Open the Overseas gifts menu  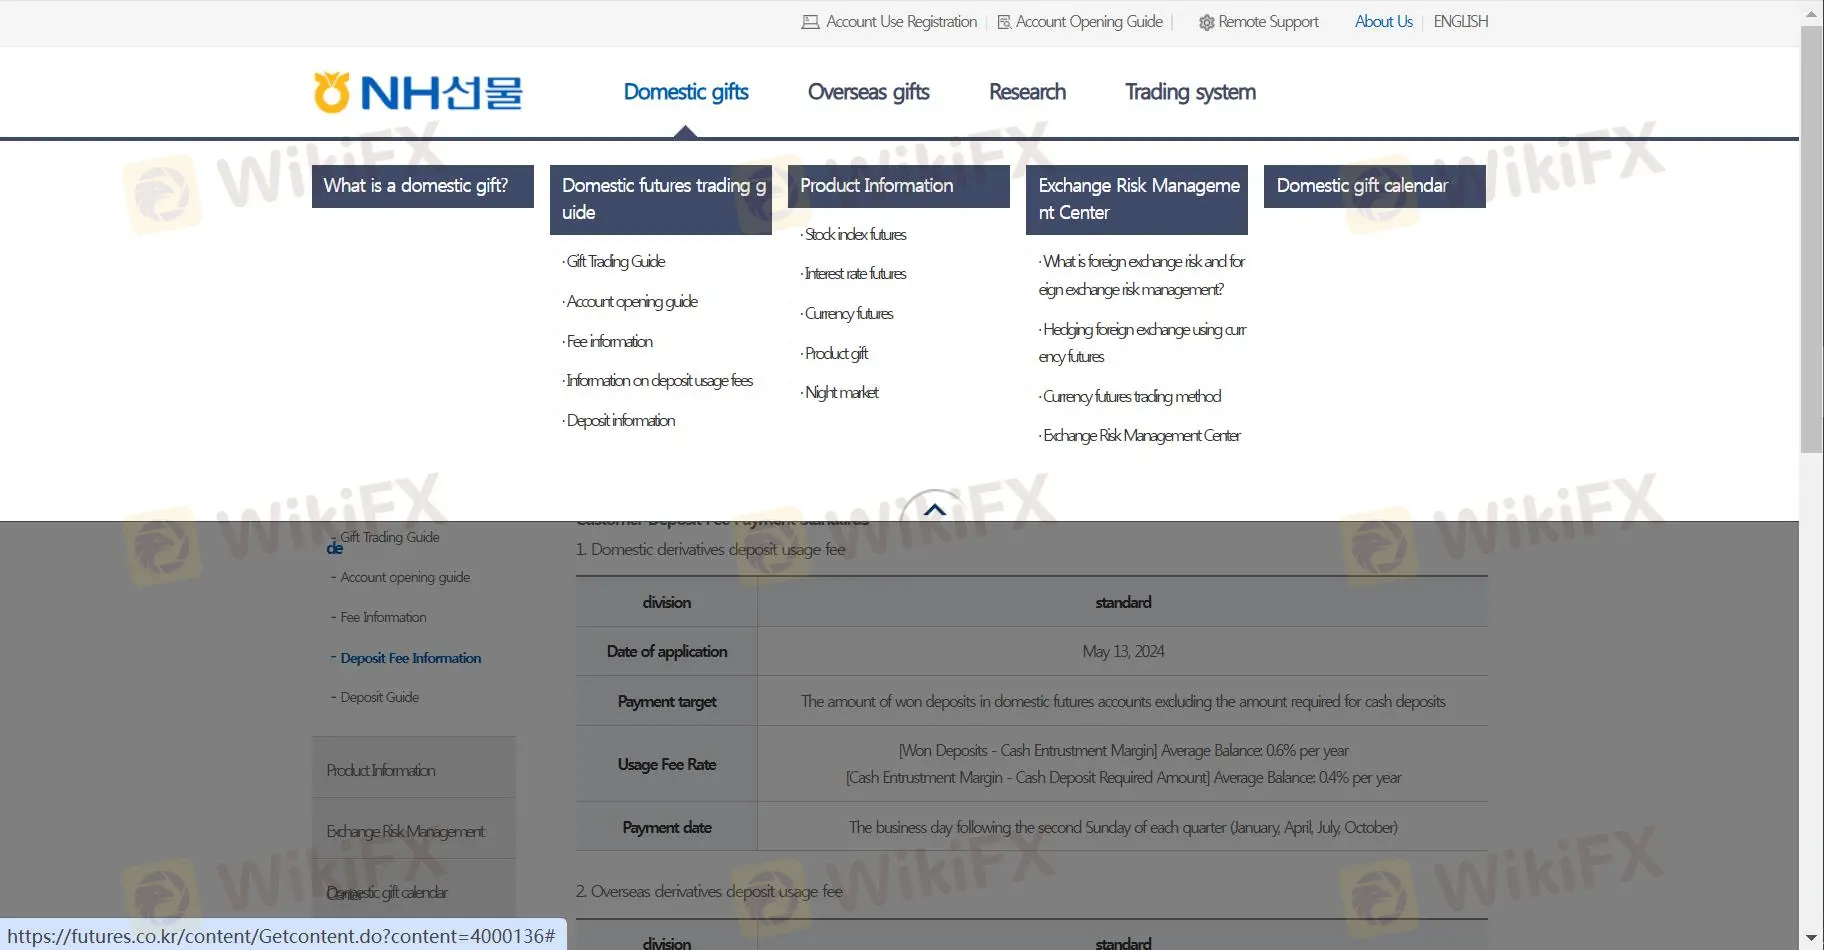coord(868,92)
